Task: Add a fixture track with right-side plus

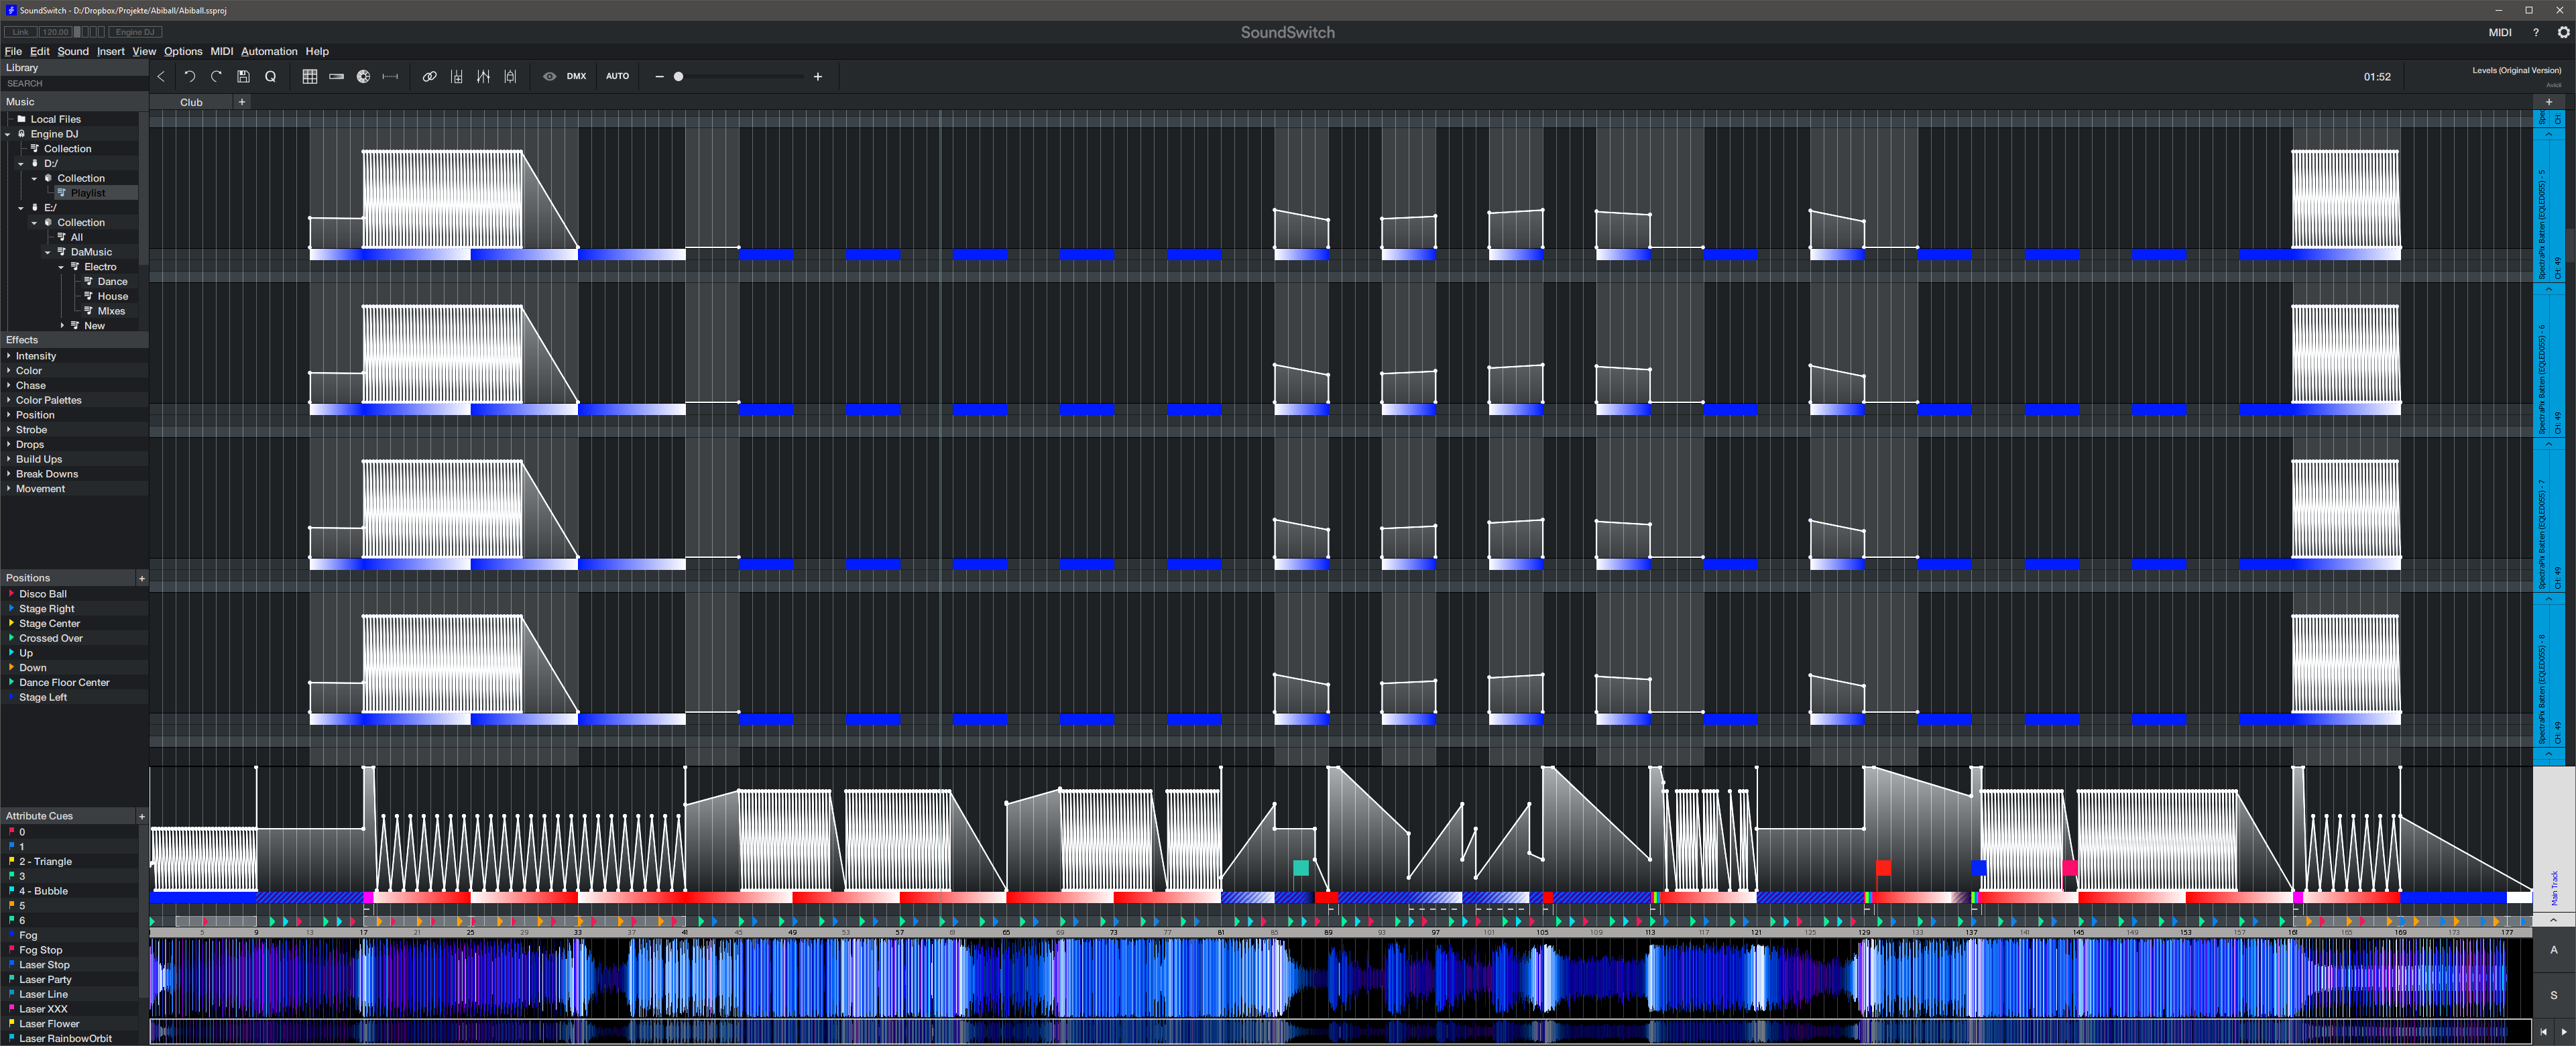Action: click(2549, 102)
